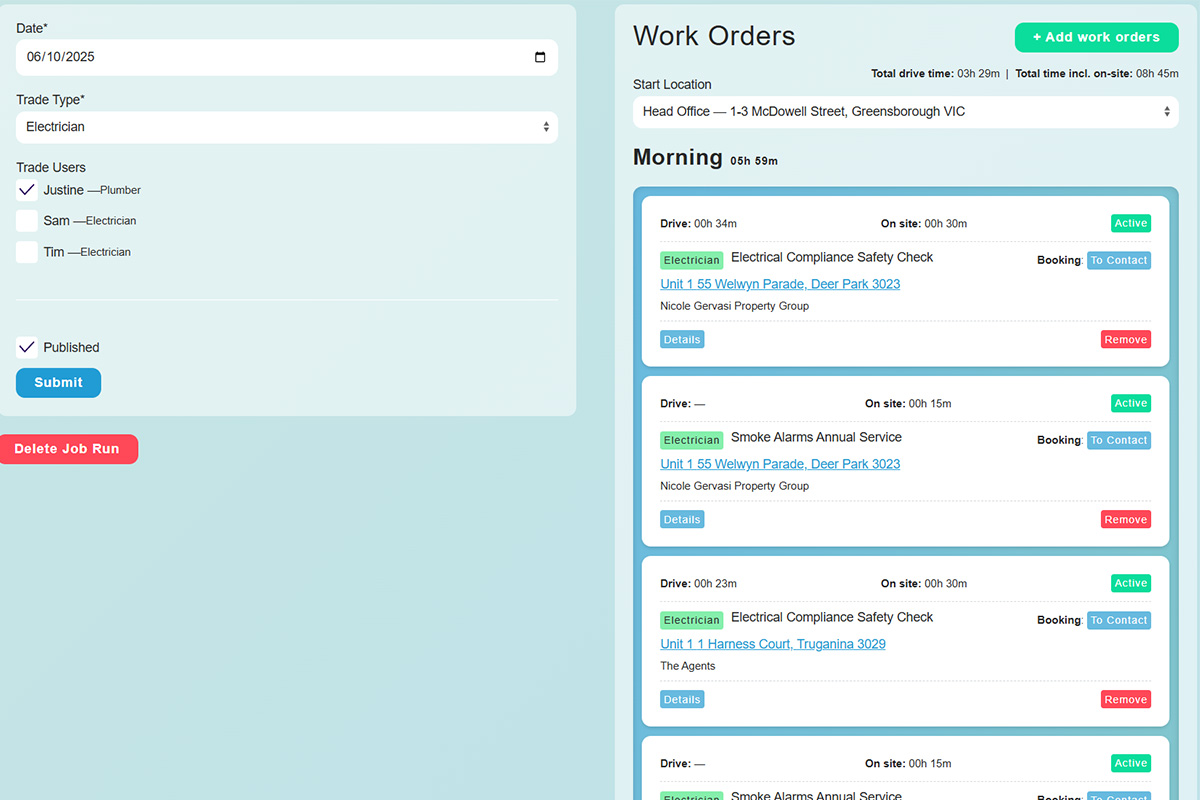Click the Trade Users label

51,167
